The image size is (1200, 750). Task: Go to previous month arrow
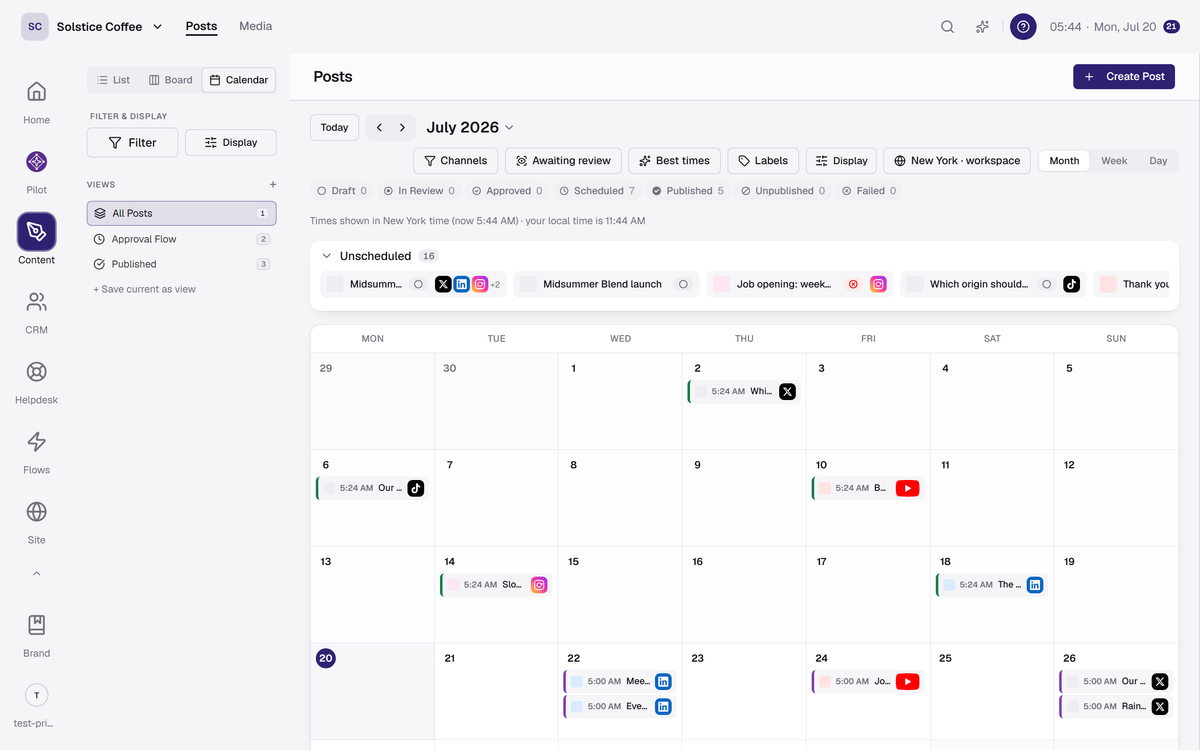click(379, 127)
